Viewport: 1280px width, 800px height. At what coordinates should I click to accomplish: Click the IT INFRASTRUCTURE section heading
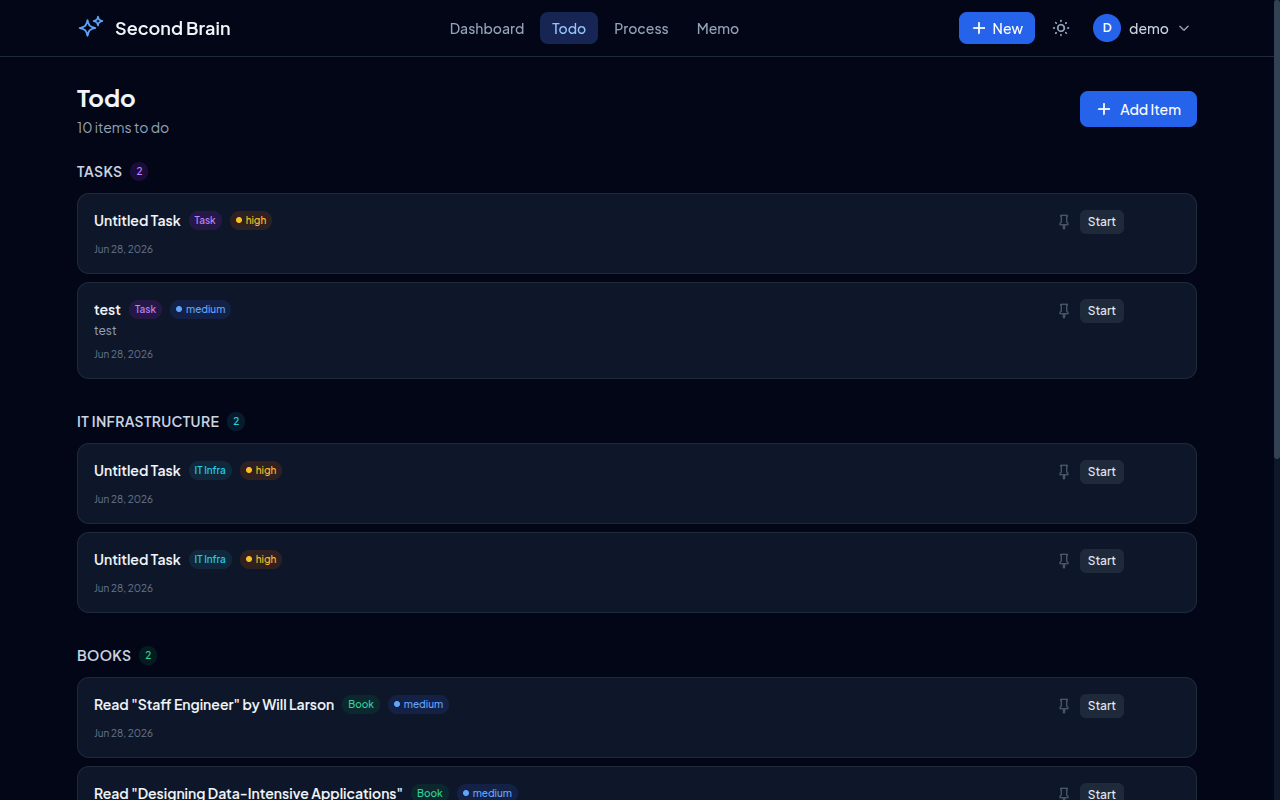click(148, 422)
